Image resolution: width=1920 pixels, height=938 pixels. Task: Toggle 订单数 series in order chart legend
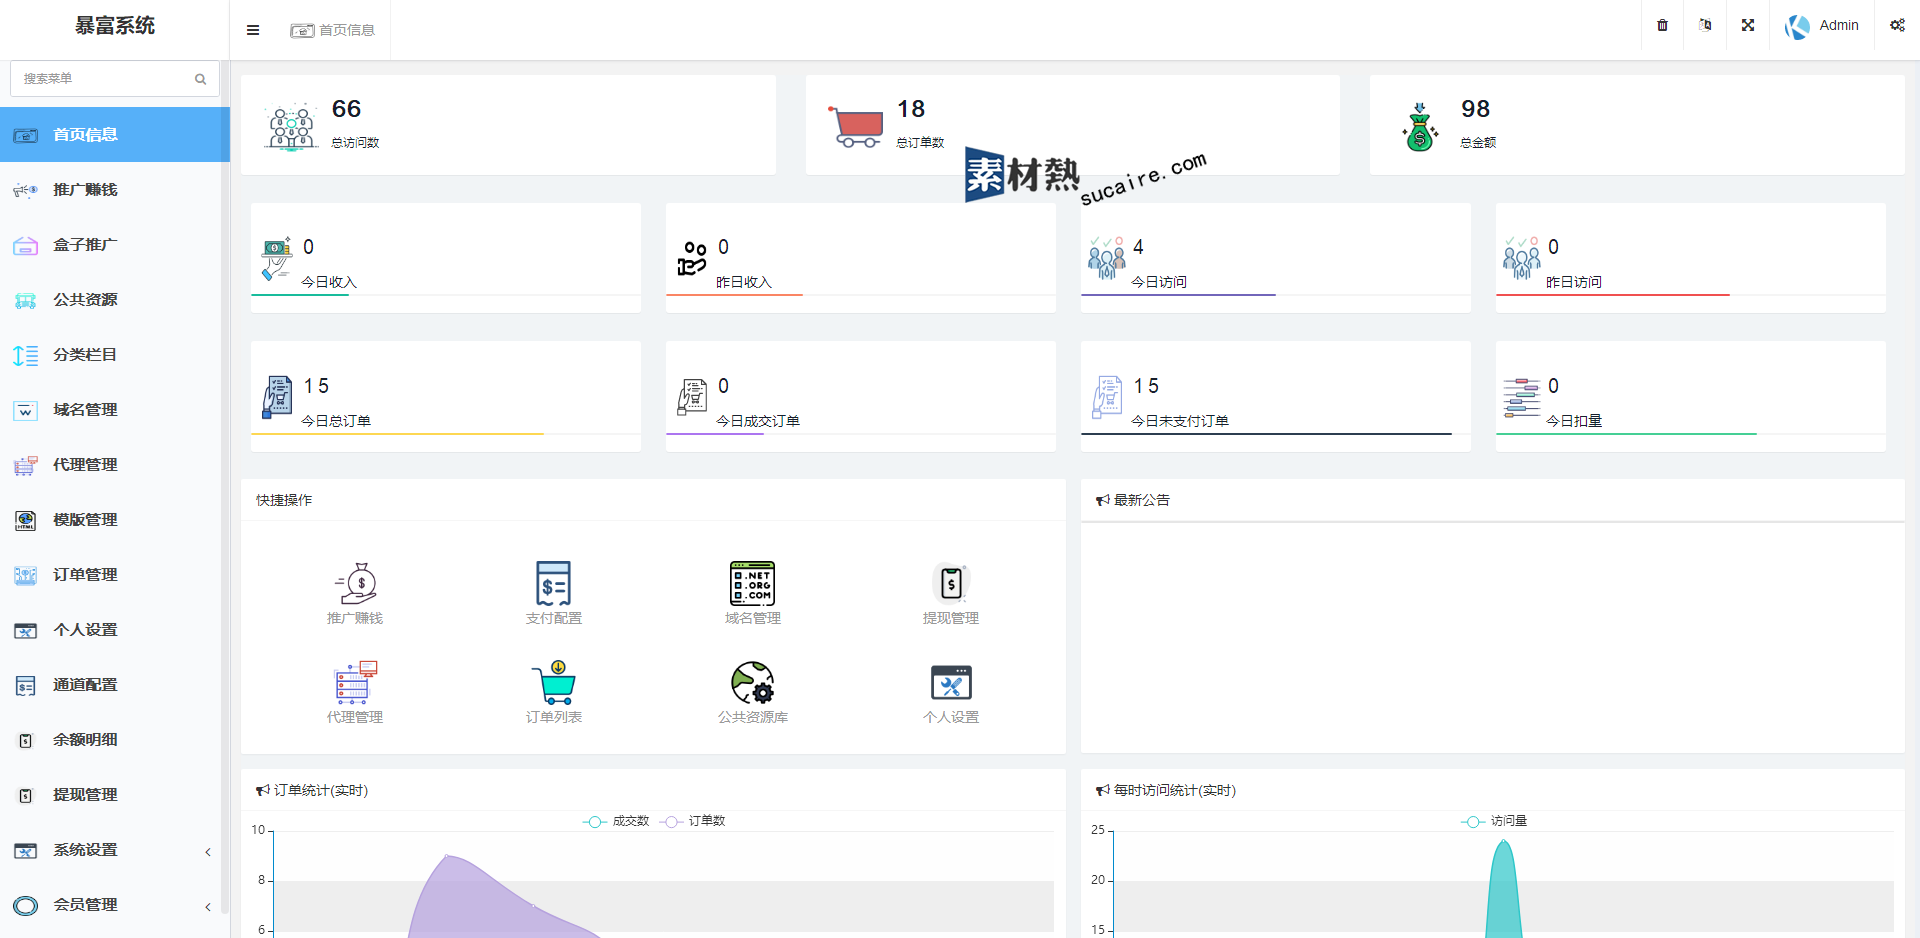point(693,821)
